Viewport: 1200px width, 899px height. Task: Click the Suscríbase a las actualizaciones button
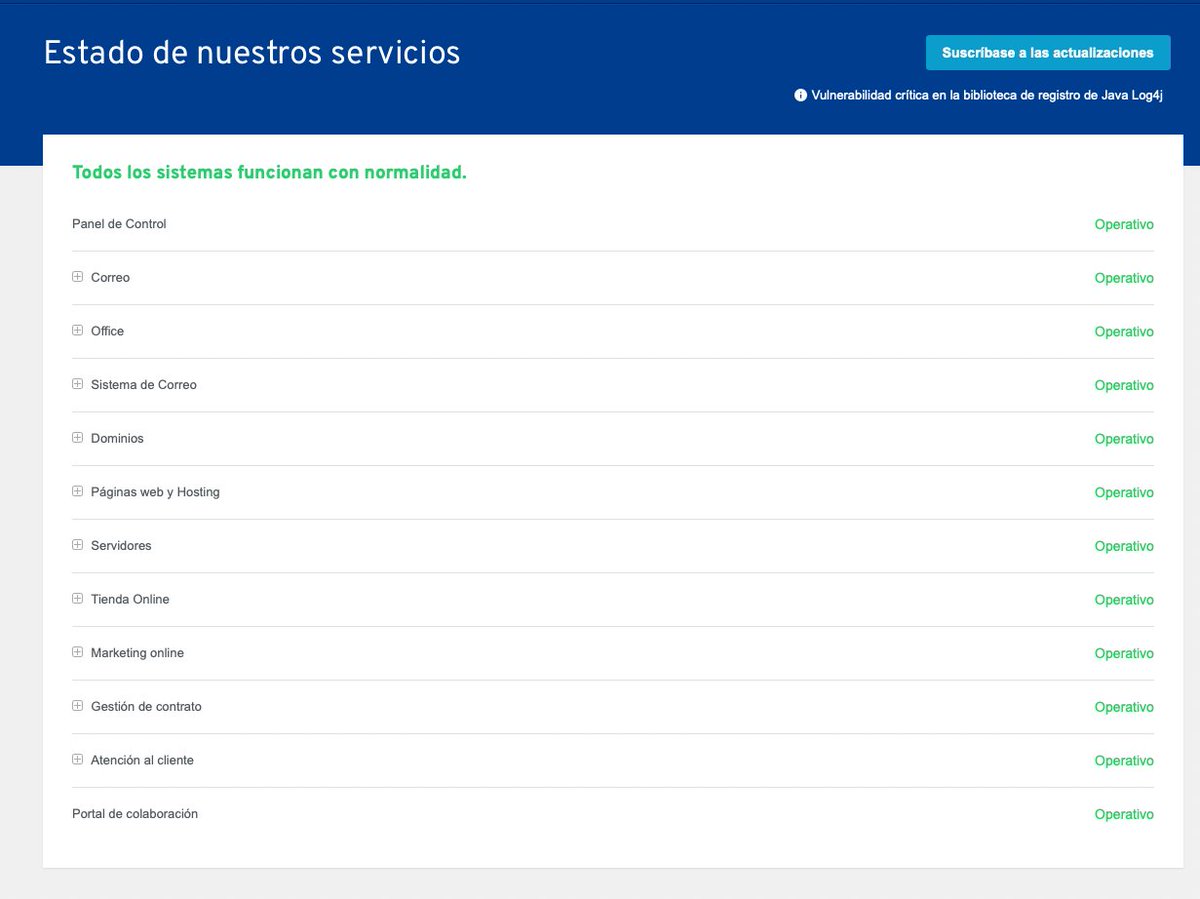(x=1048, y=53)
